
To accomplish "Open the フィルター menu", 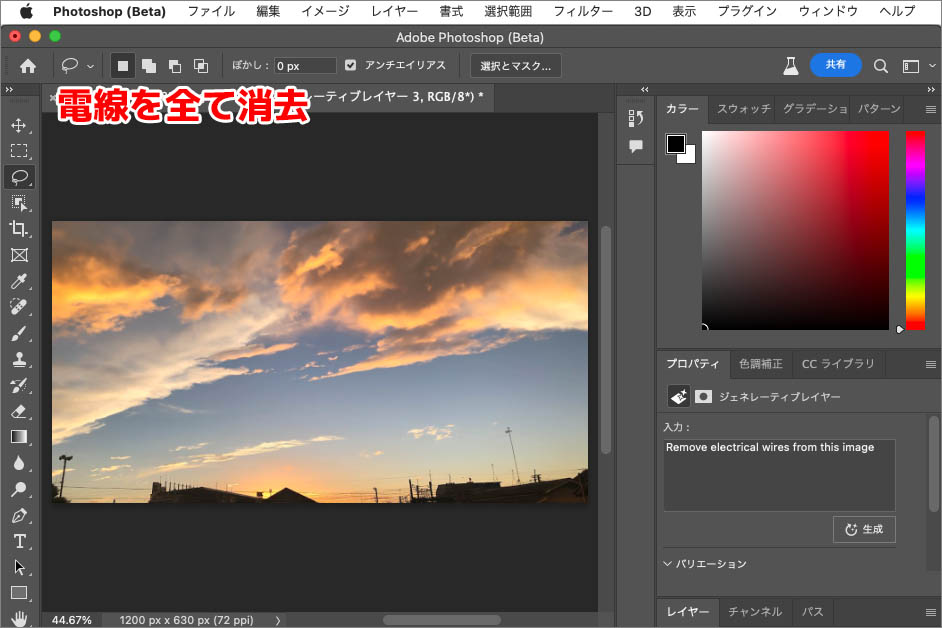I will (583, 11).
